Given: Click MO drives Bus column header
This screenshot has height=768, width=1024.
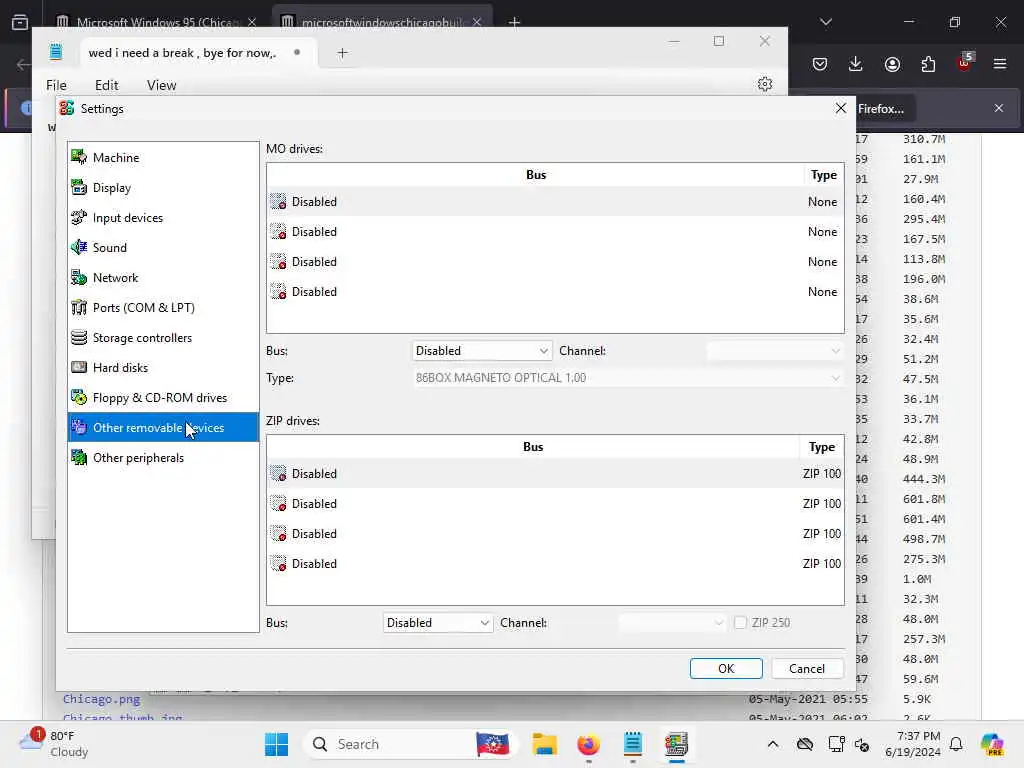Looking at the screenshot, I should [536, 174].
